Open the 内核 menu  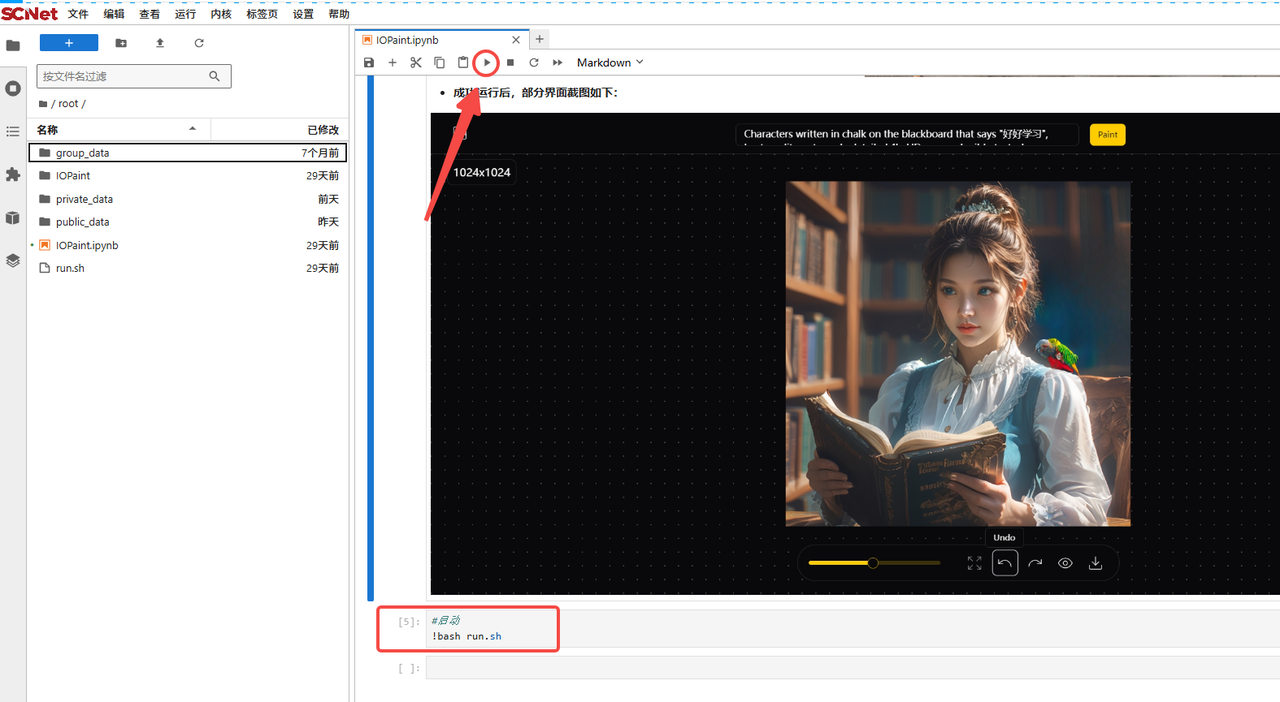(221, 14)
